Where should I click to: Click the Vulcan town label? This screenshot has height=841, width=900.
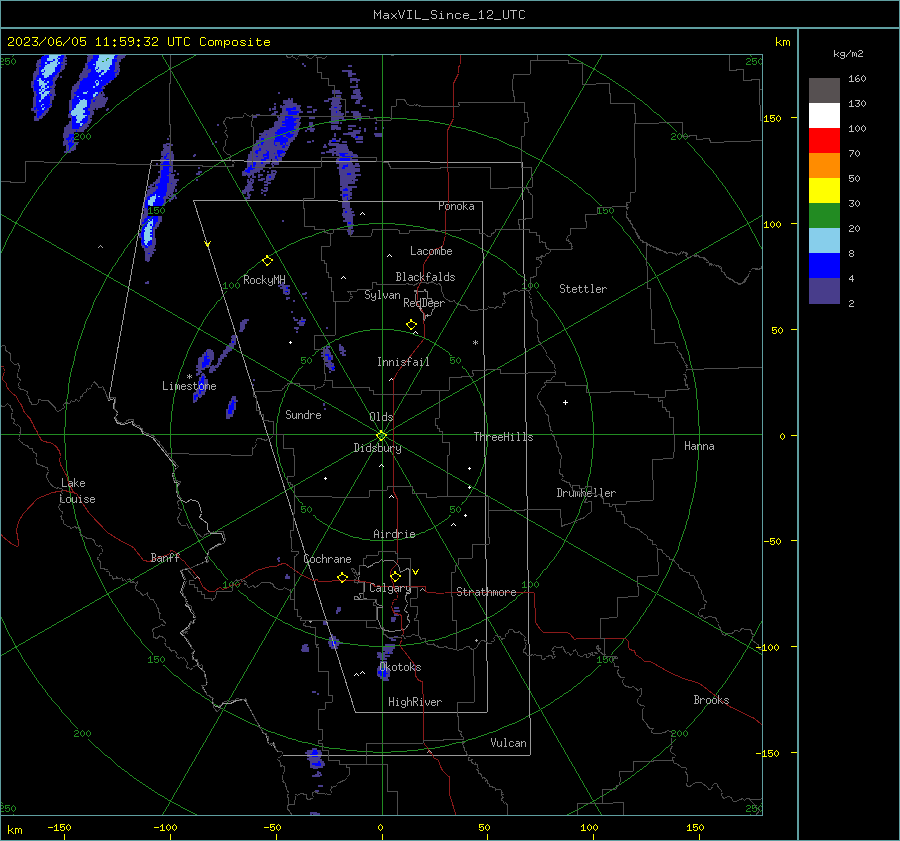509,743
